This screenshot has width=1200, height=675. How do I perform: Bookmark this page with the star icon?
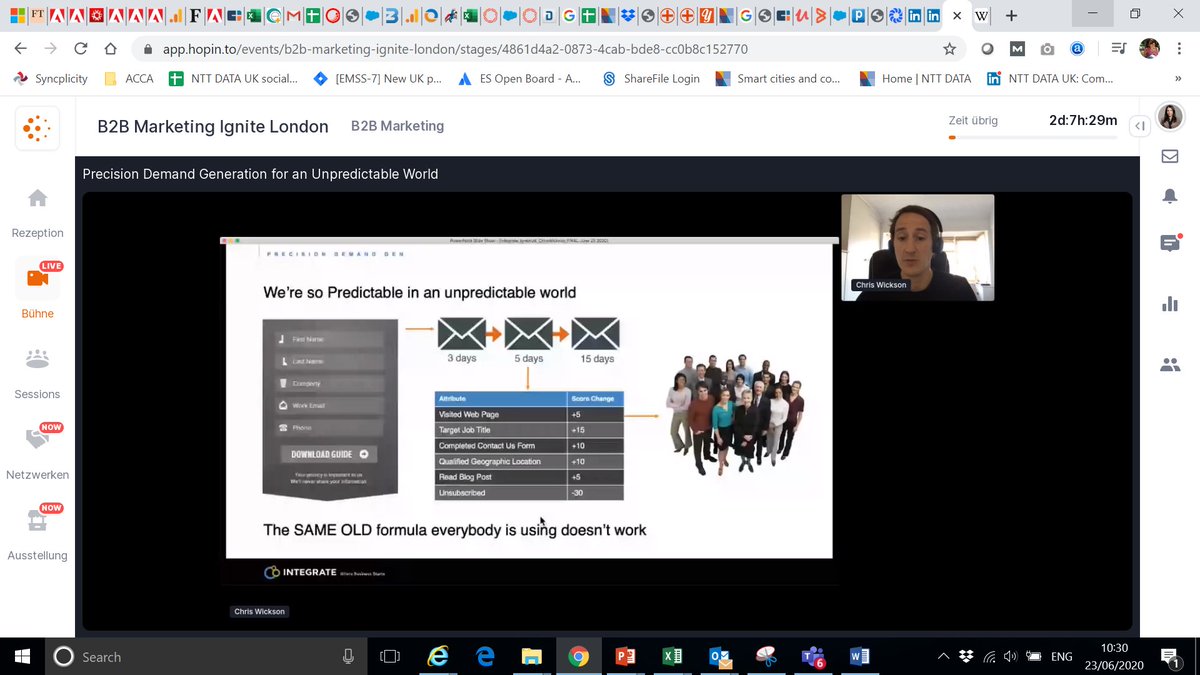click(949, 49)
